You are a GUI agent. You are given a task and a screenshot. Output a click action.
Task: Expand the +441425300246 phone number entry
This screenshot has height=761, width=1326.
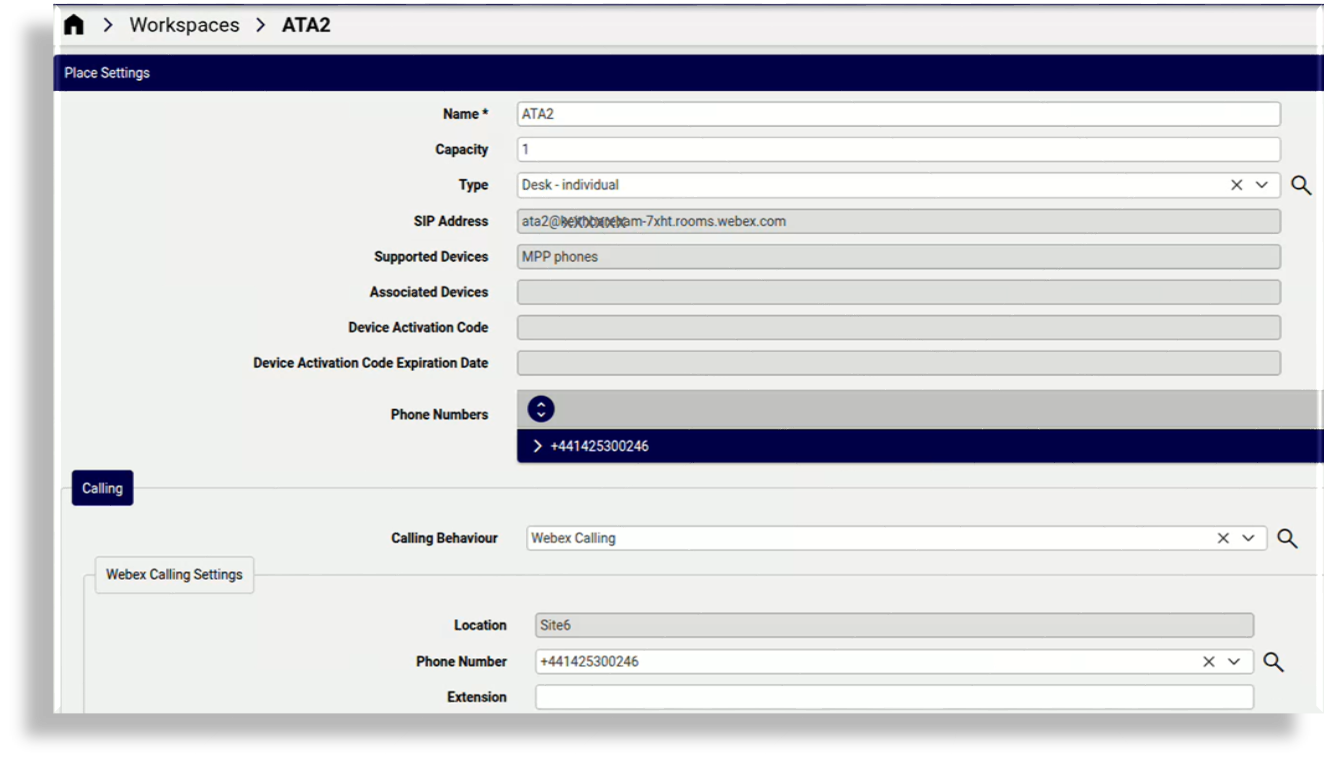click(537, 445)
